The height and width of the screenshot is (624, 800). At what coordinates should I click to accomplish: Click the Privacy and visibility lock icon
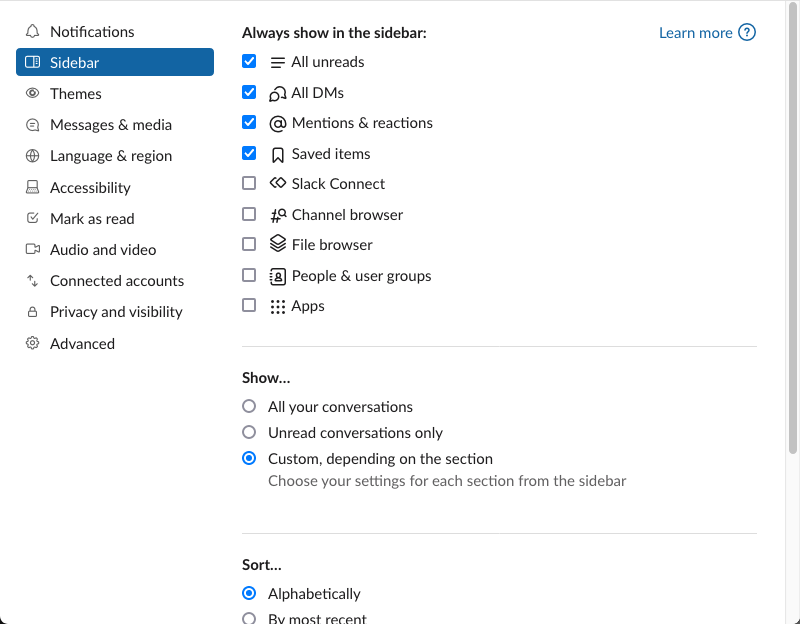(x=32, y=312)
